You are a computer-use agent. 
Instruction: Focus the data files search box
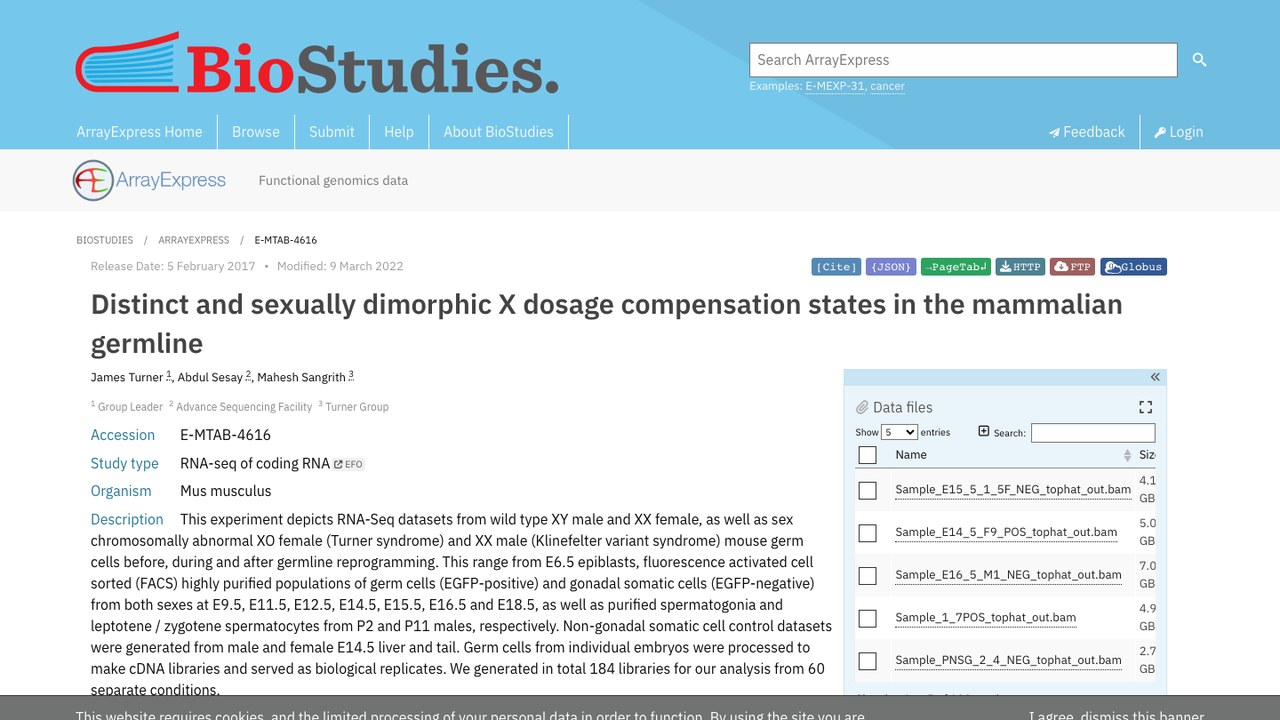click(1093, 433)
